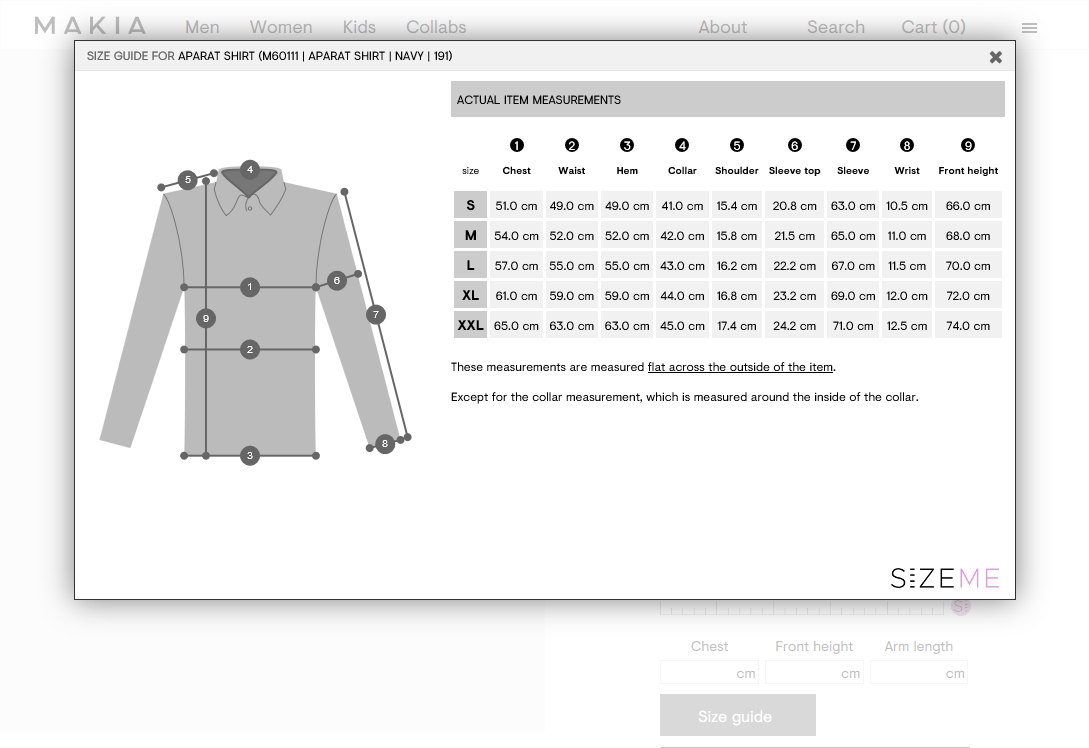Click the XXL shoulder value 17.4 cm
This screenshot has width=1089, height=748.
(x=737, y=325)
